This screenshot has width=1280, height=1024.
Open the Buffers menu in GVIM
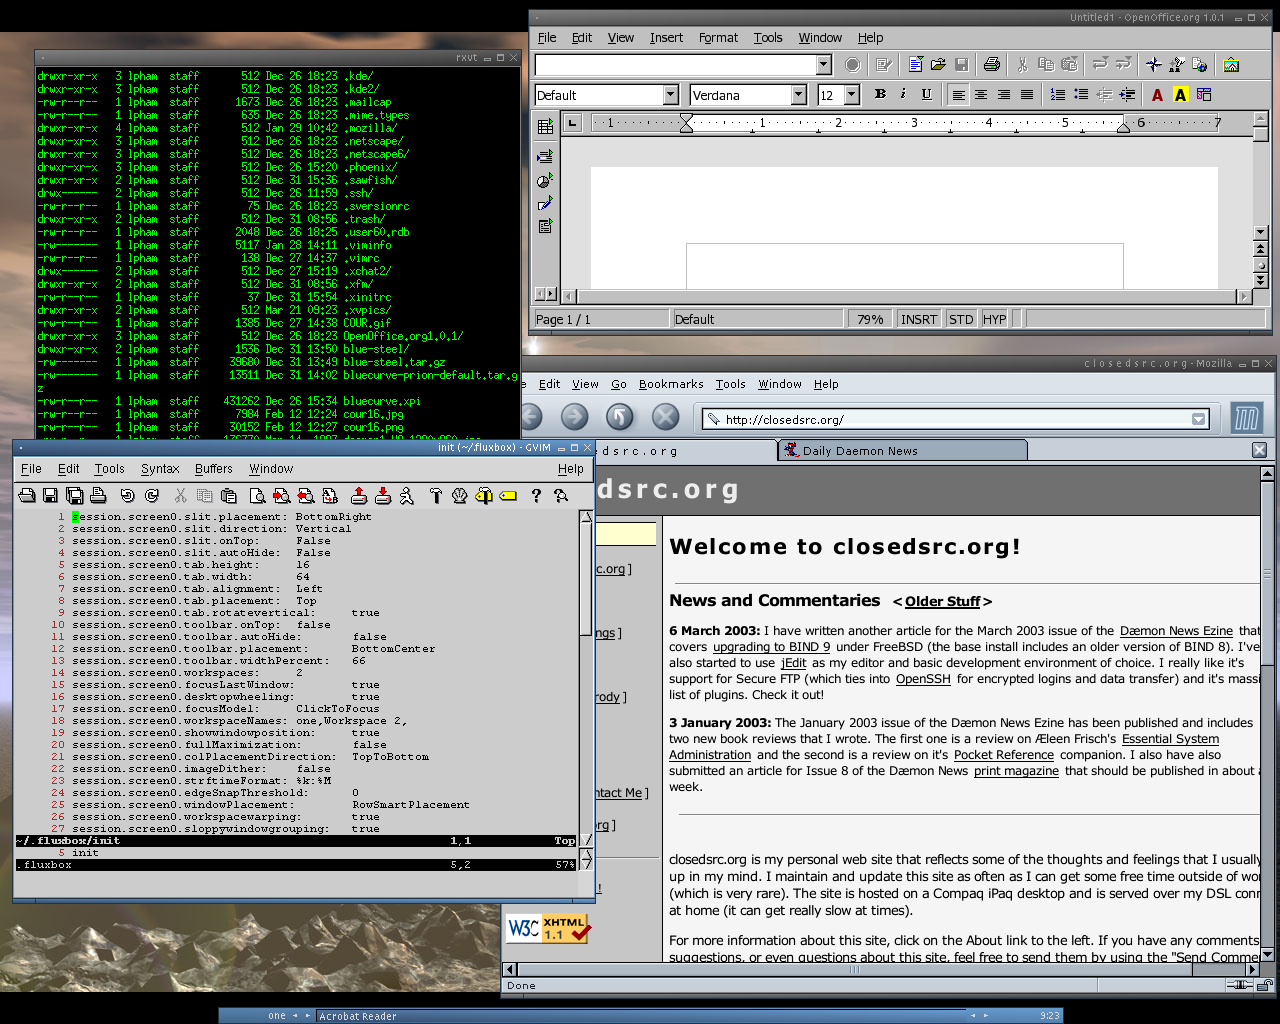[213, 468]
